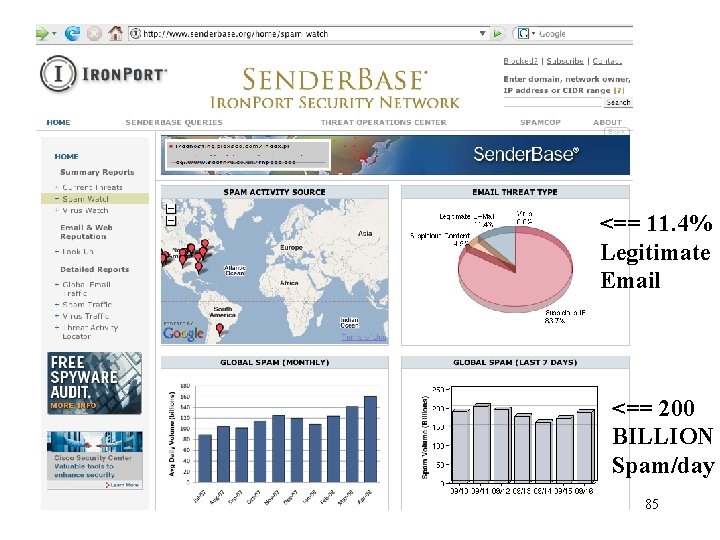Open the map Terms of Use link
This screenshot has width=720, height=540.
(364, 337)
